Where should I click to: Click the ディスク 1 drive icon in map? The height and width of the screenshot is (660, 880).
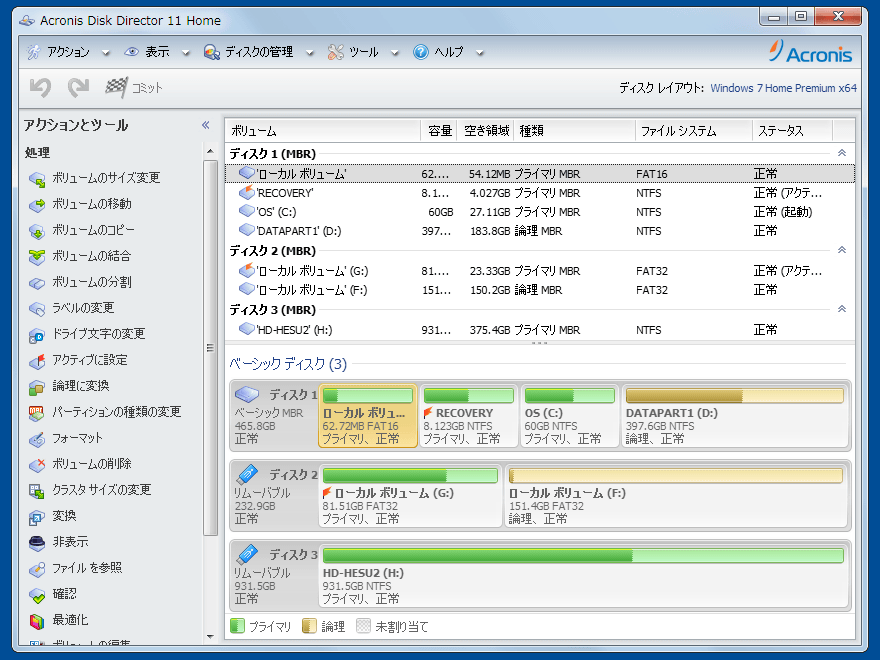click(x=247, y=395)
